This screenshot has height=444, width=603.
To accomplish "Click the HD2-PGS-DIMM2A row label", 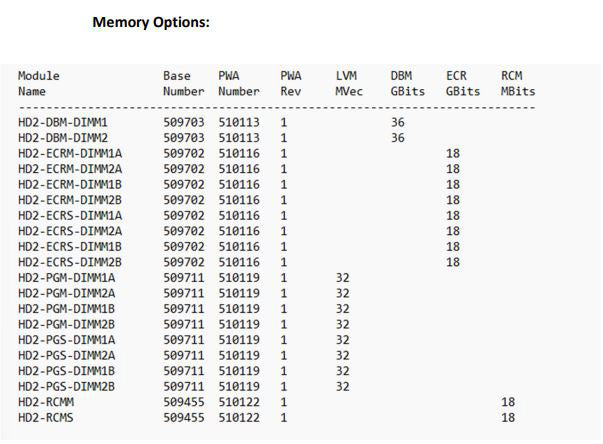I will (67, 355).
